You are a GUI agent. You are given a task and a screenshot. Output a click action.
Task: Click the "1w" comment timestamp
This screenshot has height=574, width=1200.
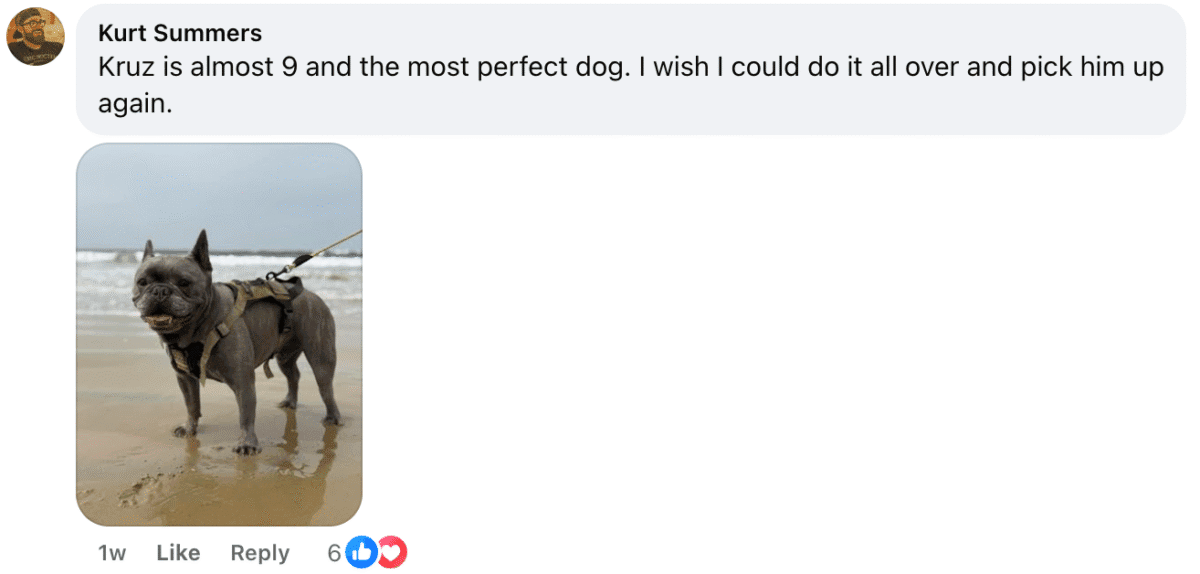tap(112, 553)
